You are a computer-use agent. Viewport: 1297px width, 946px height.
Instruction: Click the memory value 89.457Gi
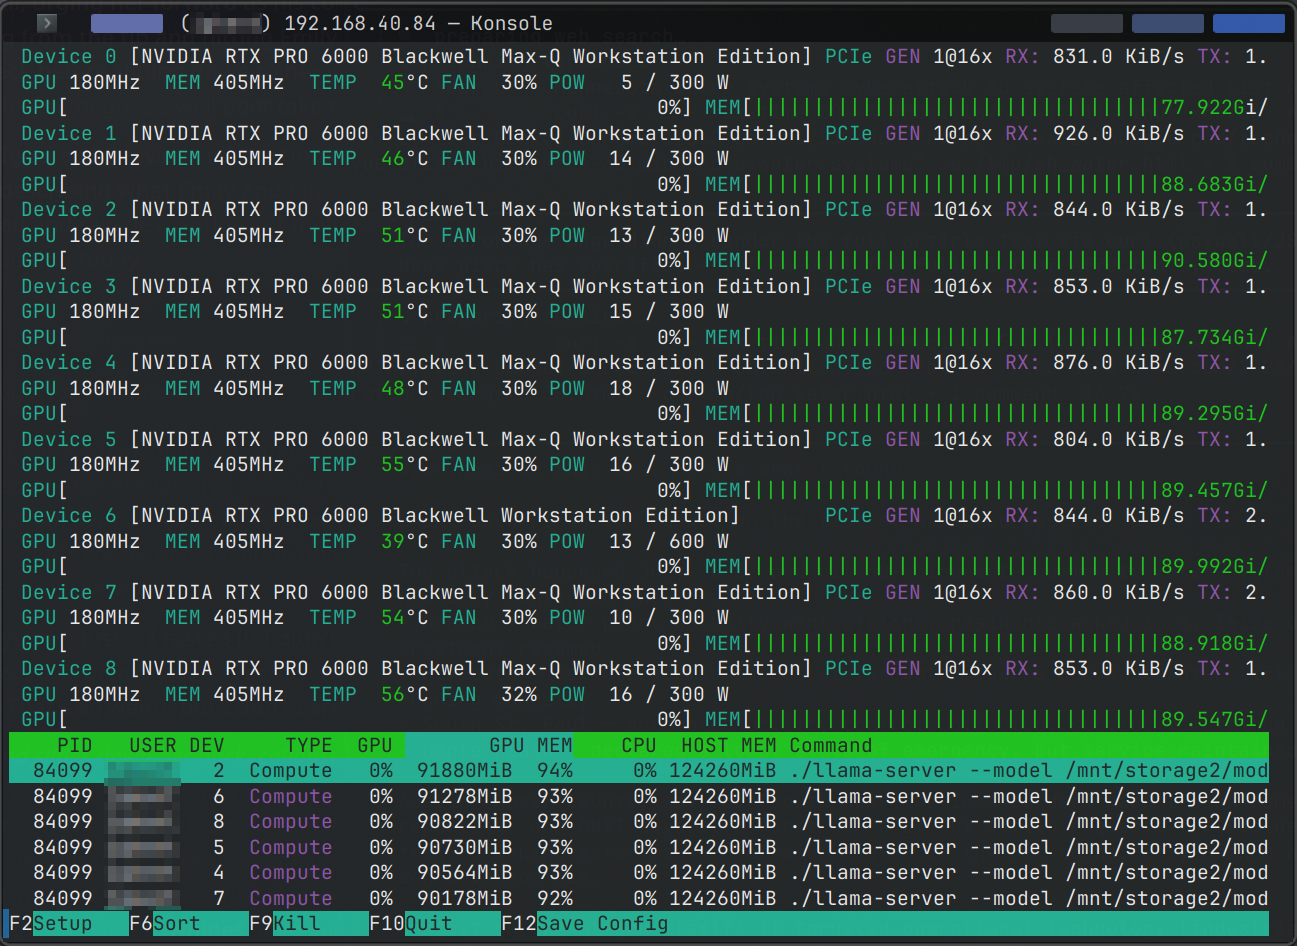pos(1209,491)
